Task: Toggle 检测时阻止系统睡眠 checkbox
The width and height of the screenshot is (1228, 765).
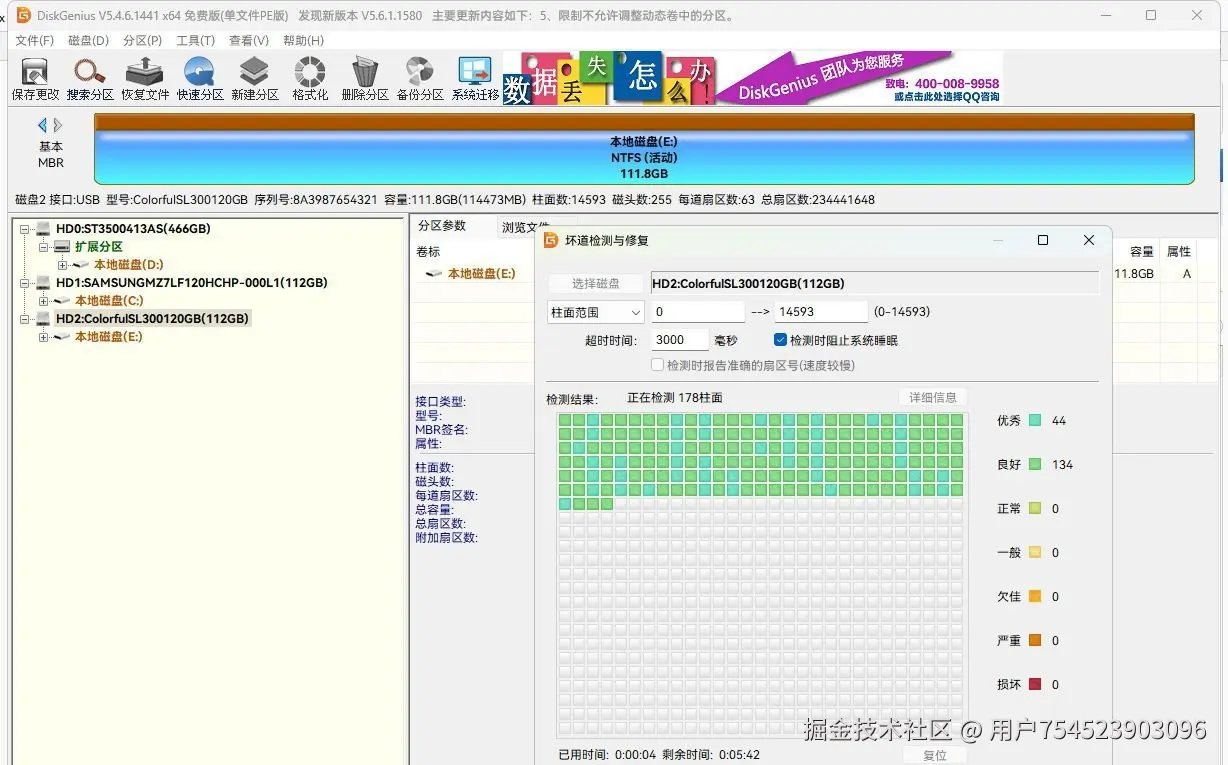Action: click(x=781, y=340)
